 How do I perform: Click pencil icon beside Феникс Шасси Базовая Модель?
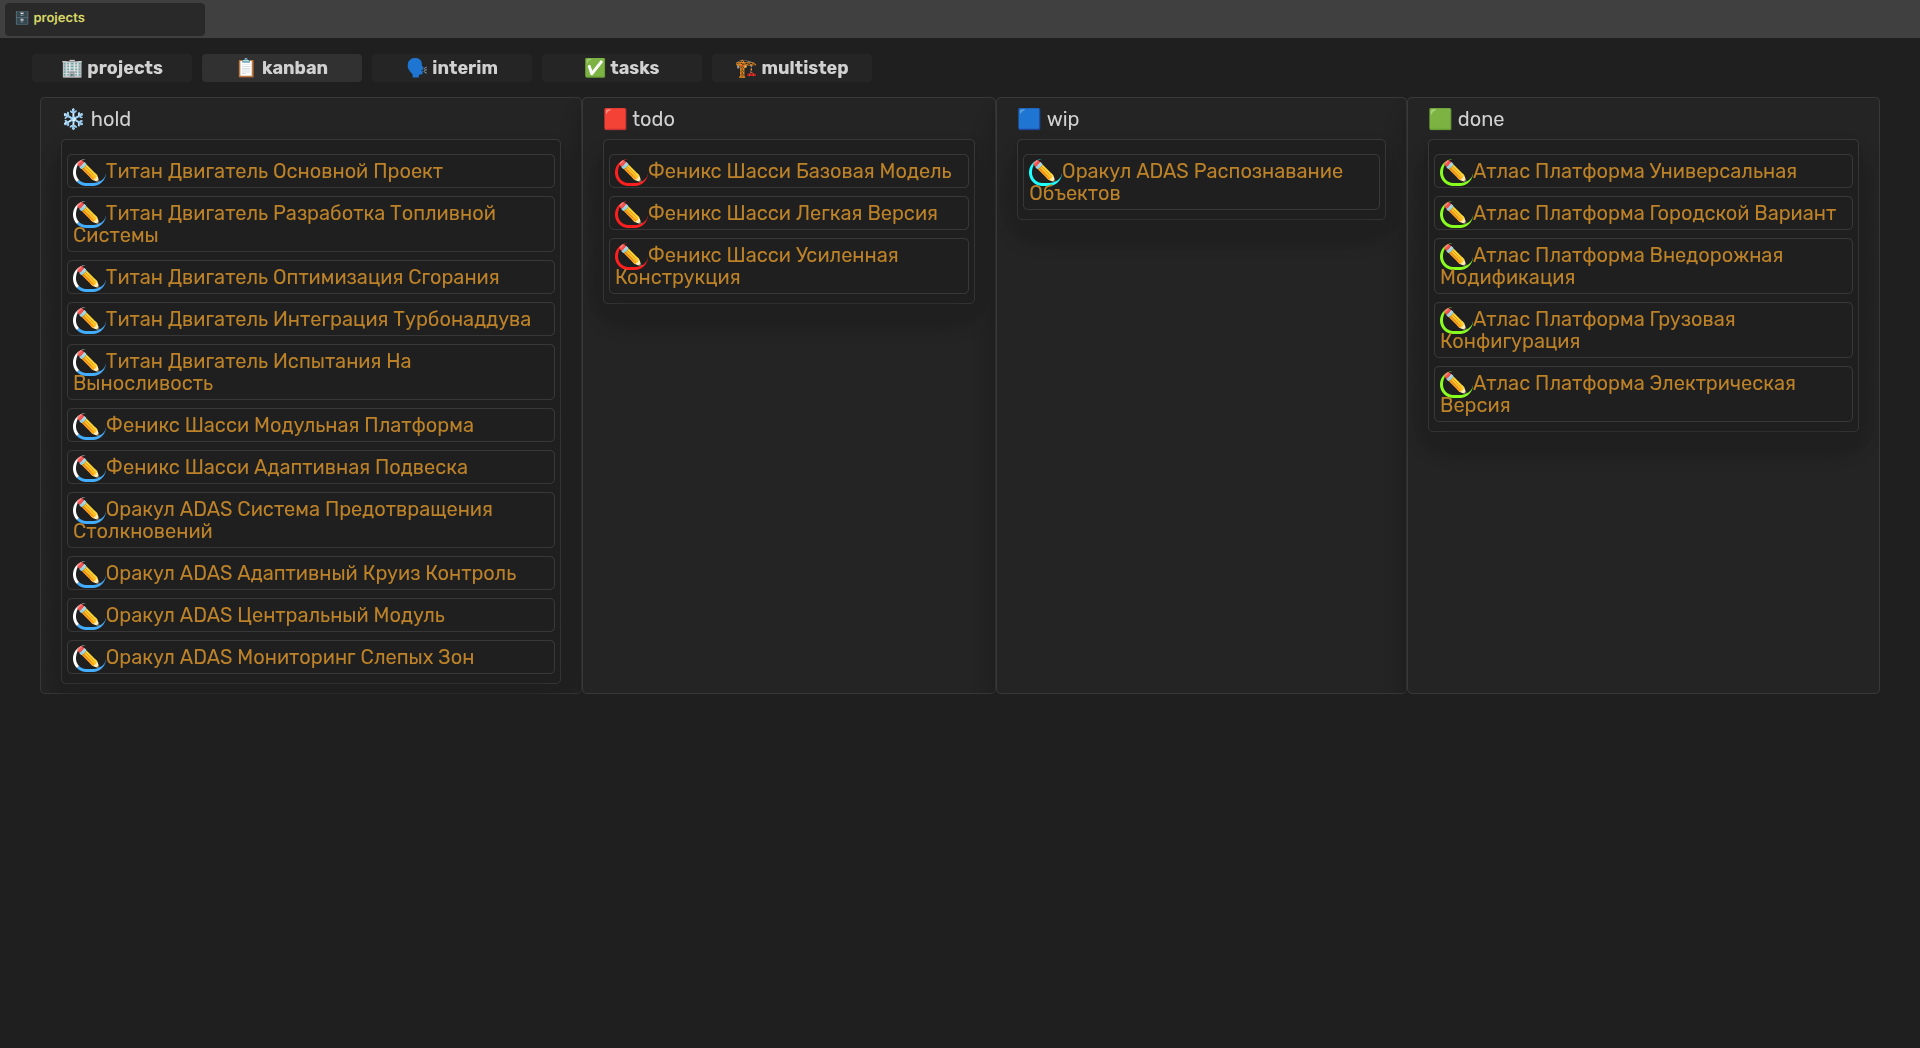click(x=630, y=172)
